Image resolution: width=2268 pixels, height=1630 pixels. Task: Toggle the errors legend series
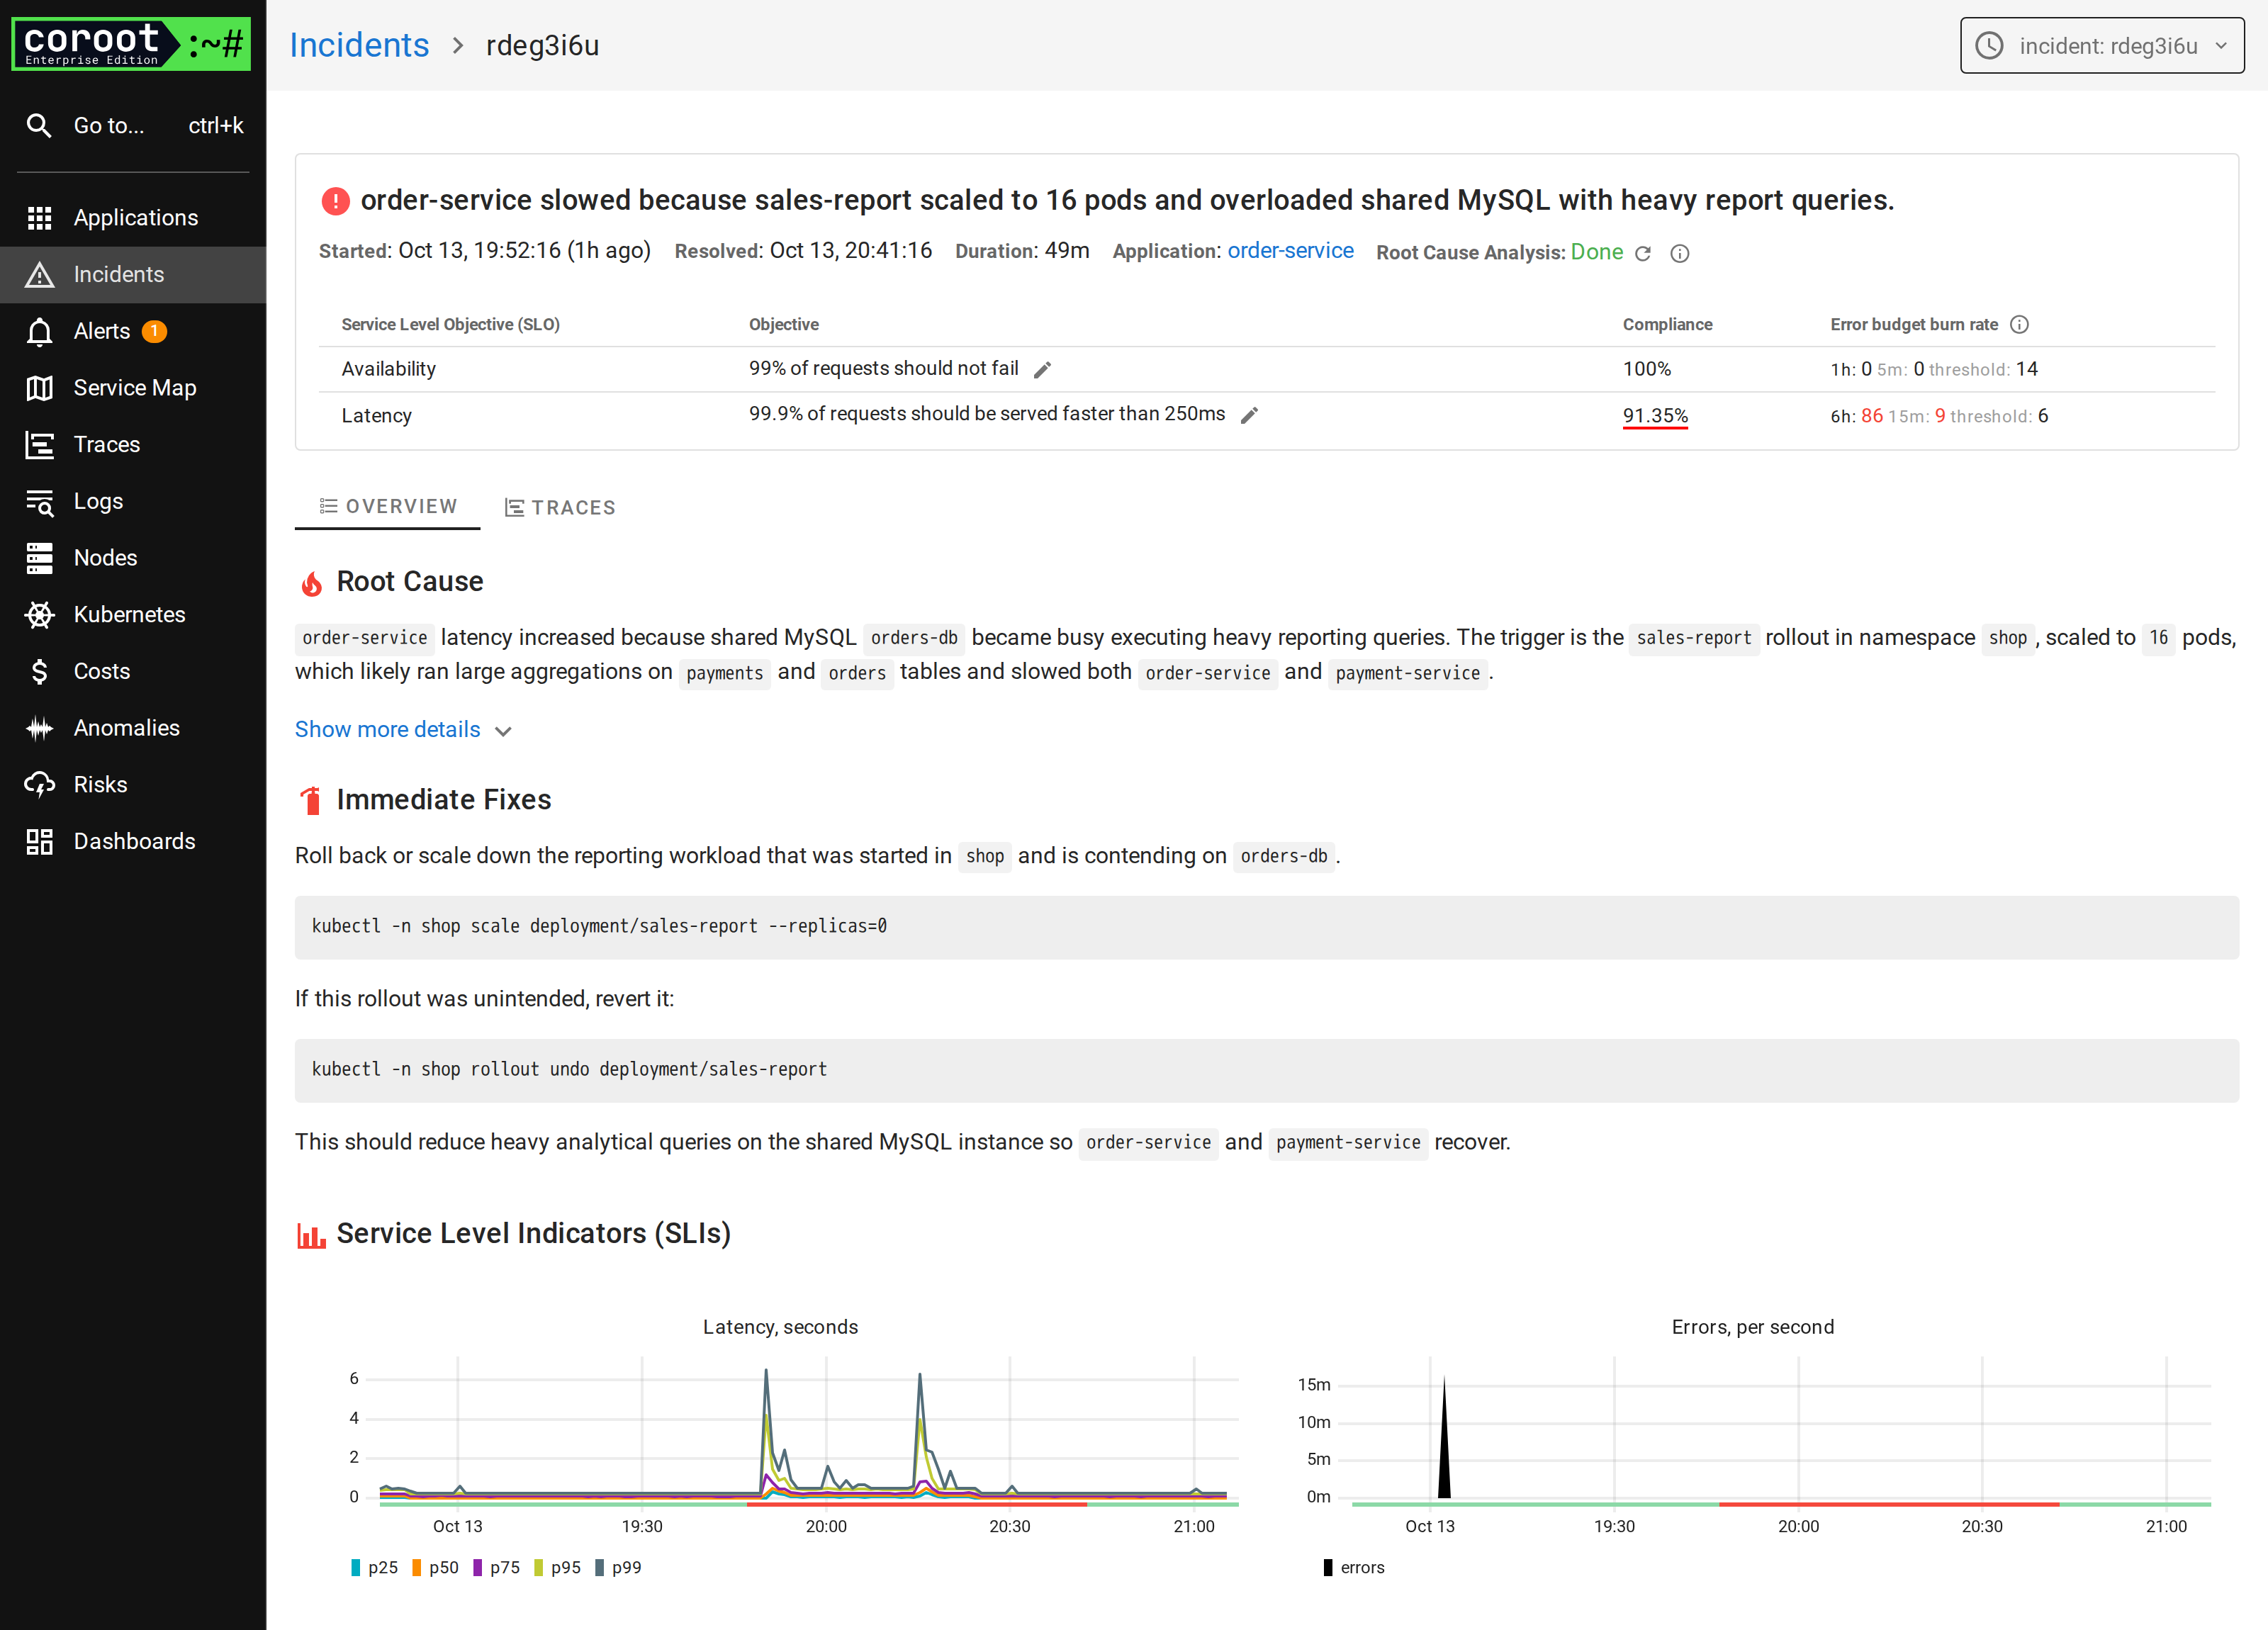point(1354,1567)
